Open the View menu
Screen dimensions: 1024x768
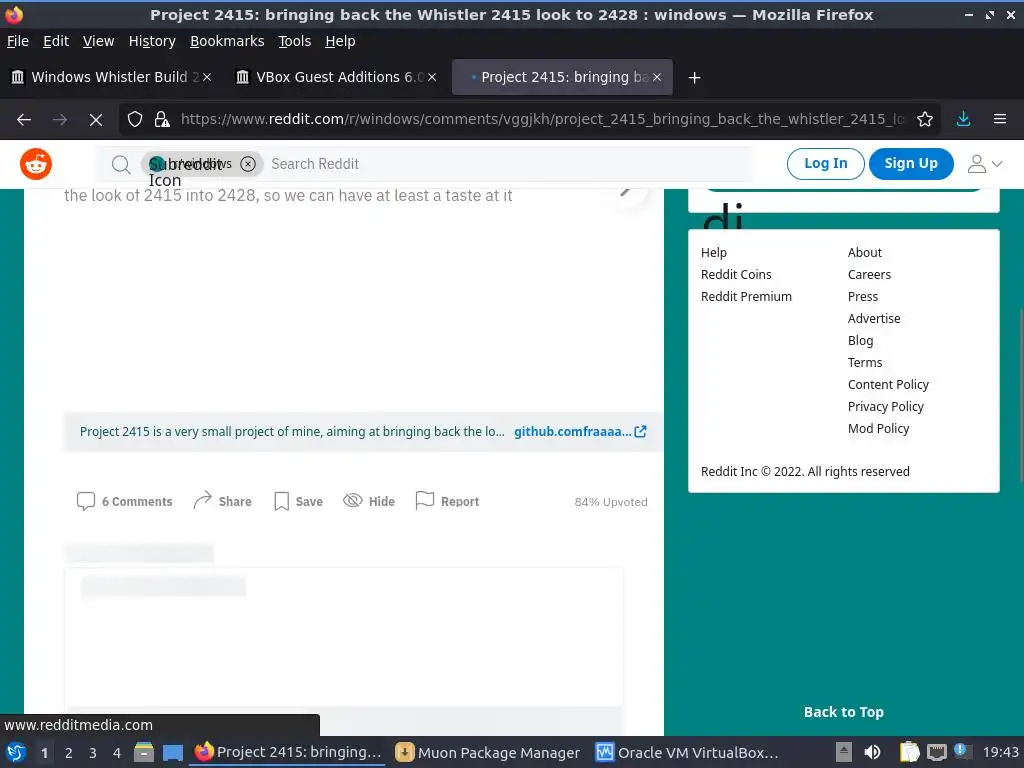pos(98,41)
